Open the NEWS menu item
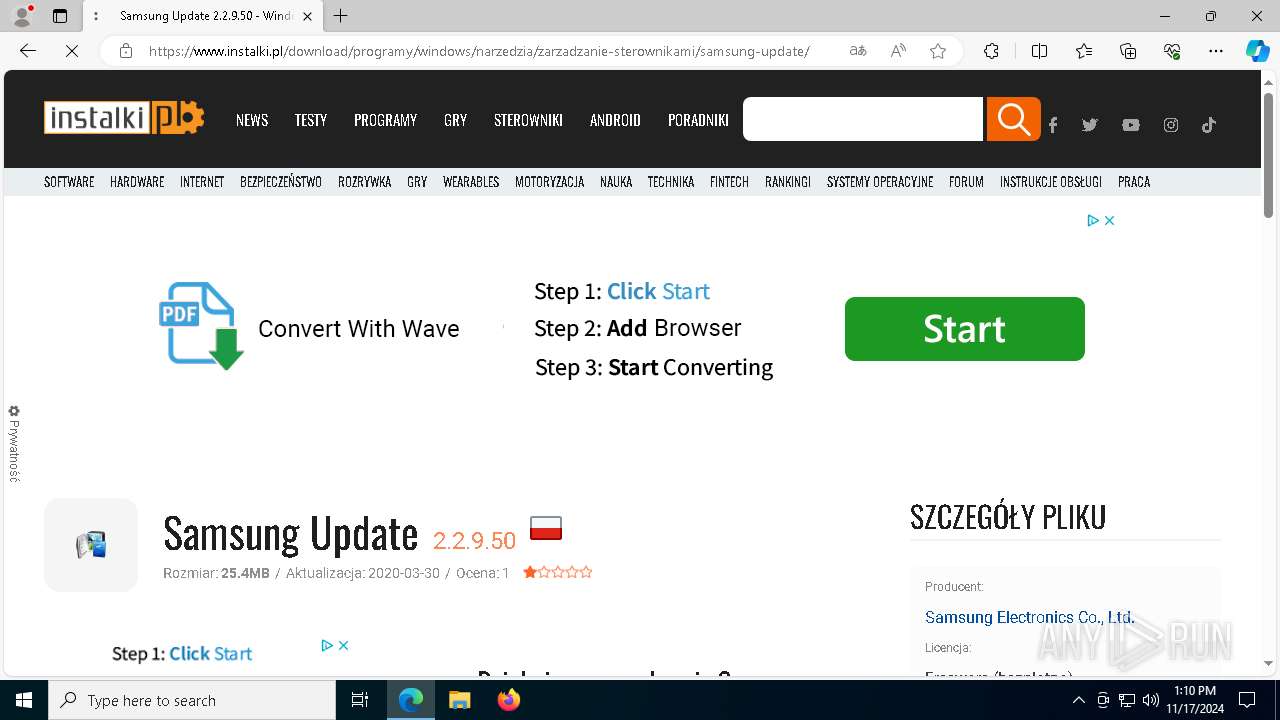The image size is (1280, 720). coord(252,120)
